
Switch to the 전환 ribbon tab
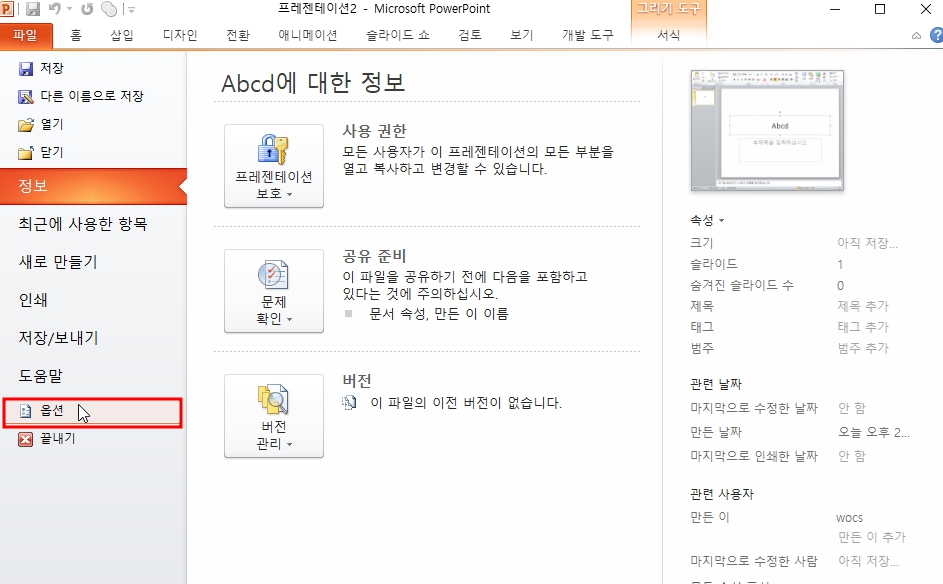[238, 35]
